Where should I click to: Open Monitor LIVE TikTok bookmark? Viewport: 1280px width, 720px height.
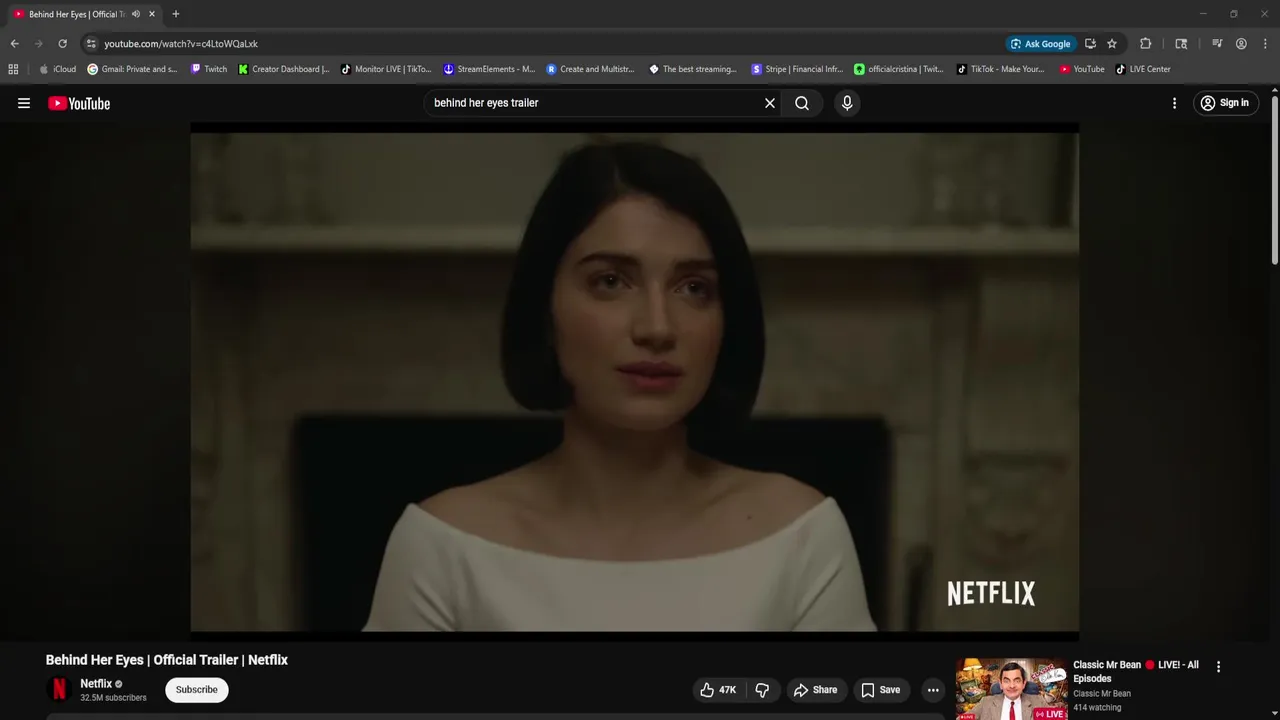pos(386,69)
